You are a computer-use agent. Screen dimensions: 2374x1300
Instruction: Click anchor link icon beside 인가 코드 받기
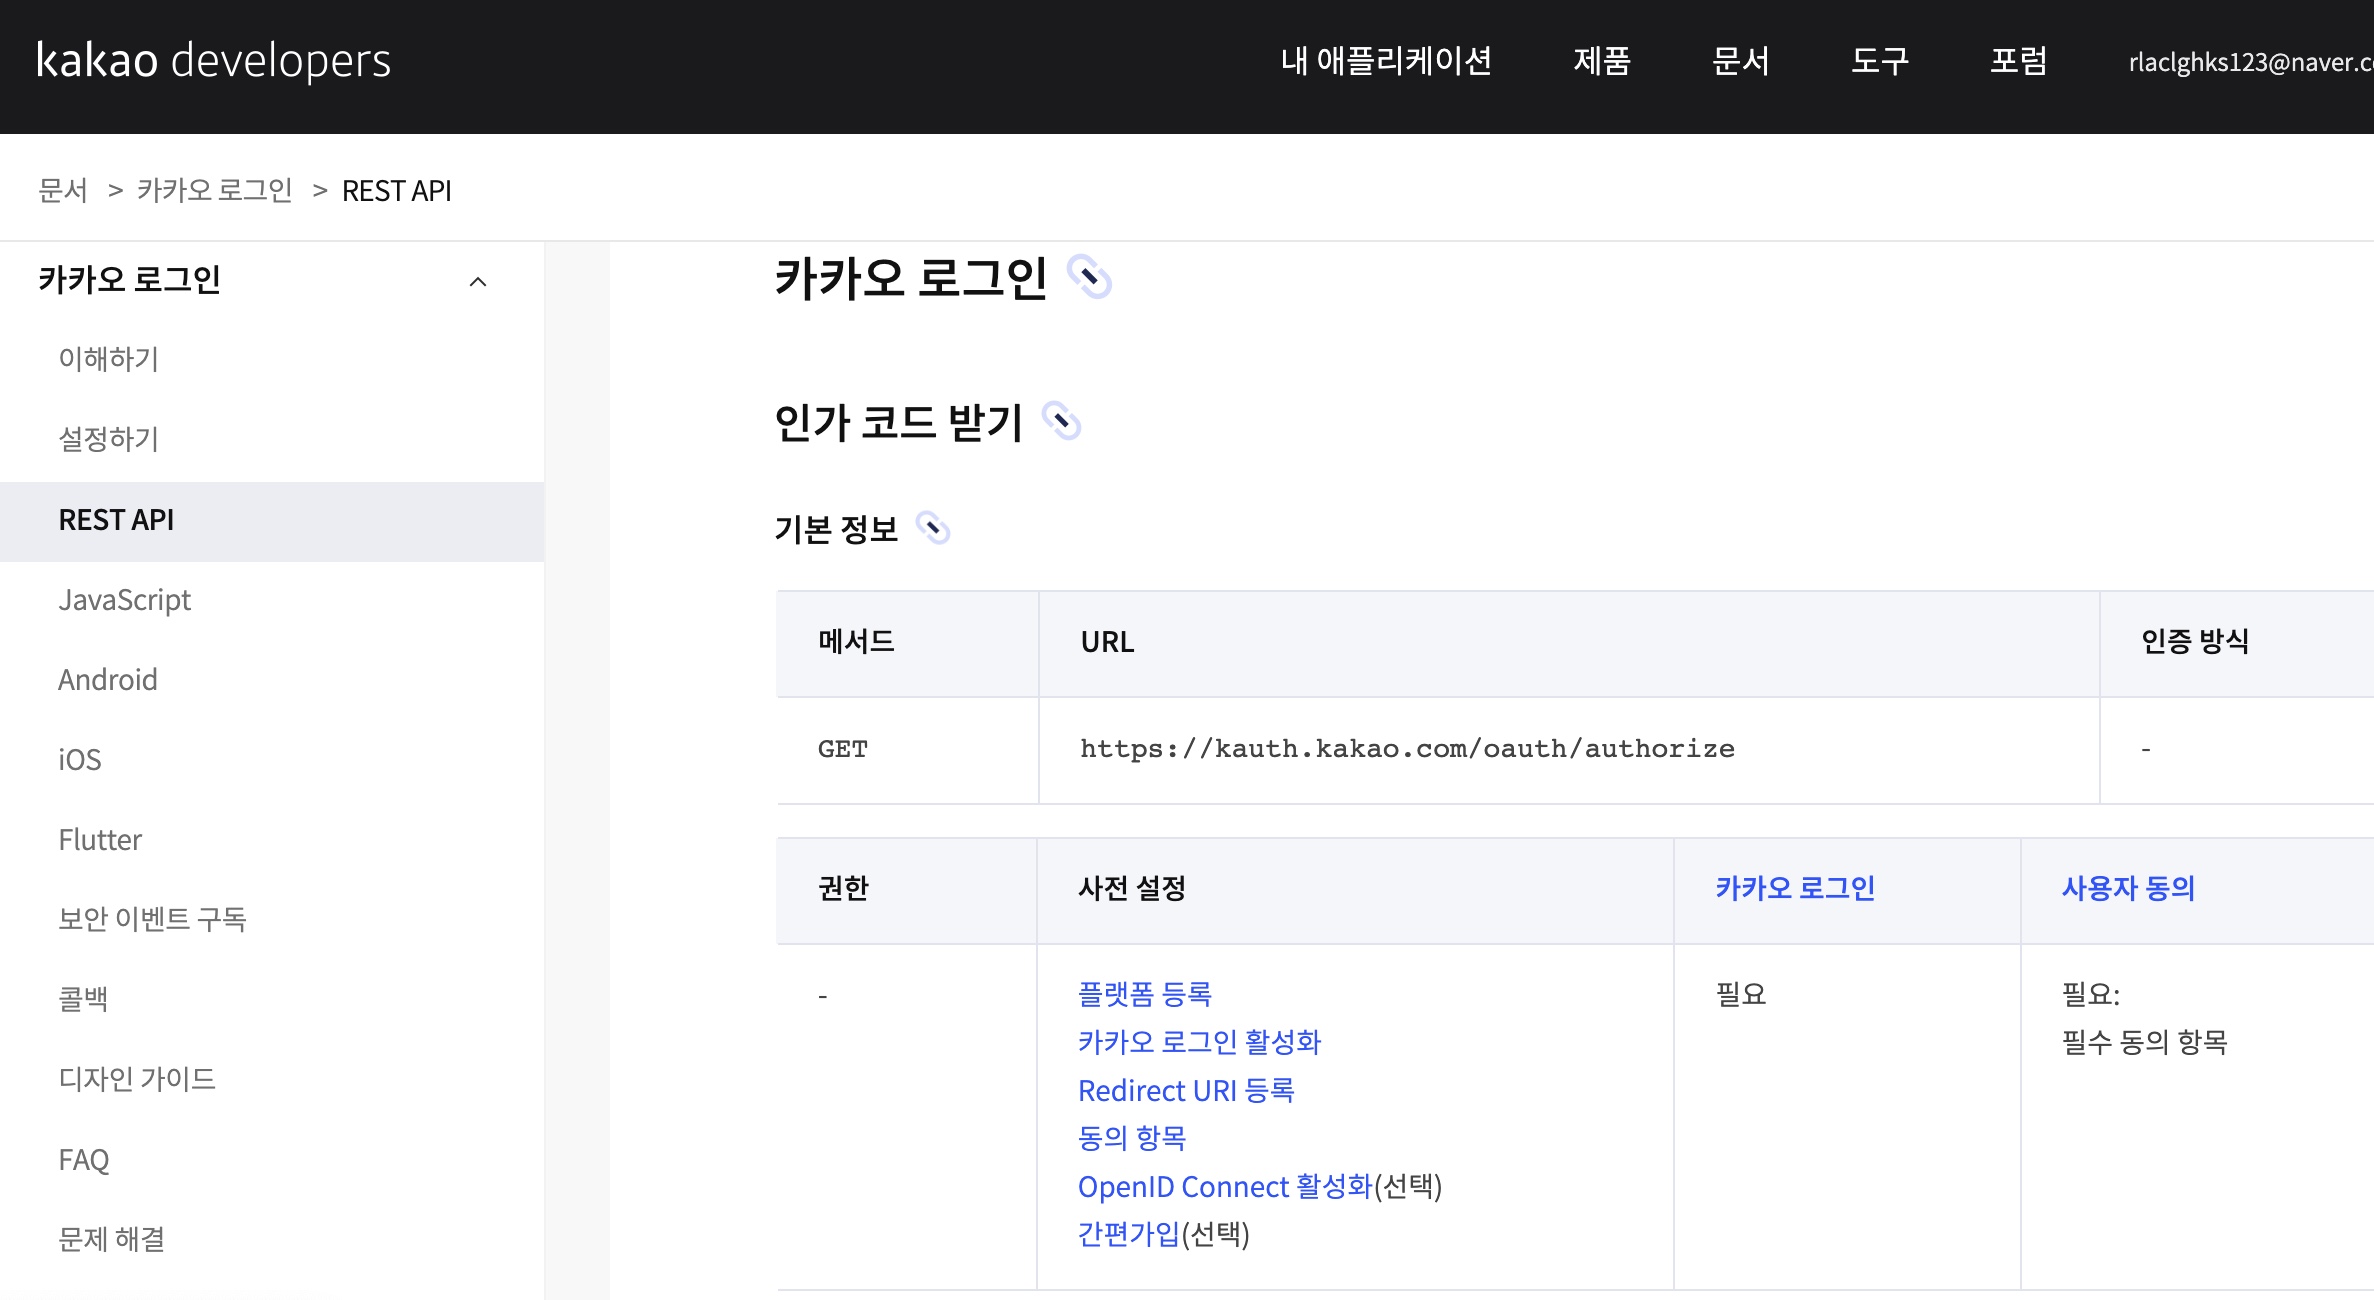click(1061, 421)
